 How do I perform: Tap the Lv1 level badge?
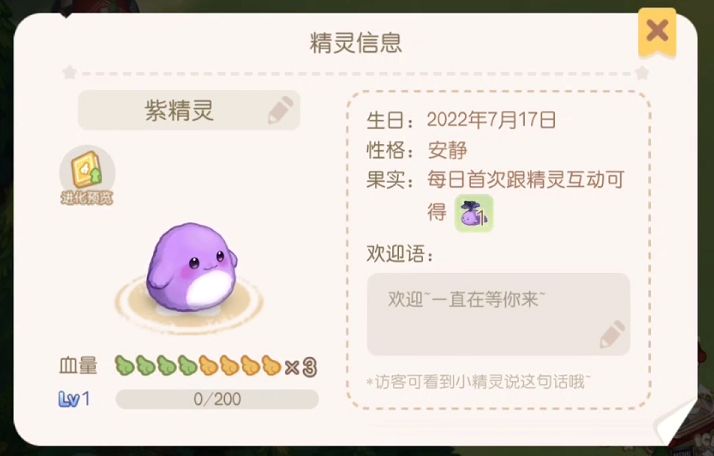[74, 400]
